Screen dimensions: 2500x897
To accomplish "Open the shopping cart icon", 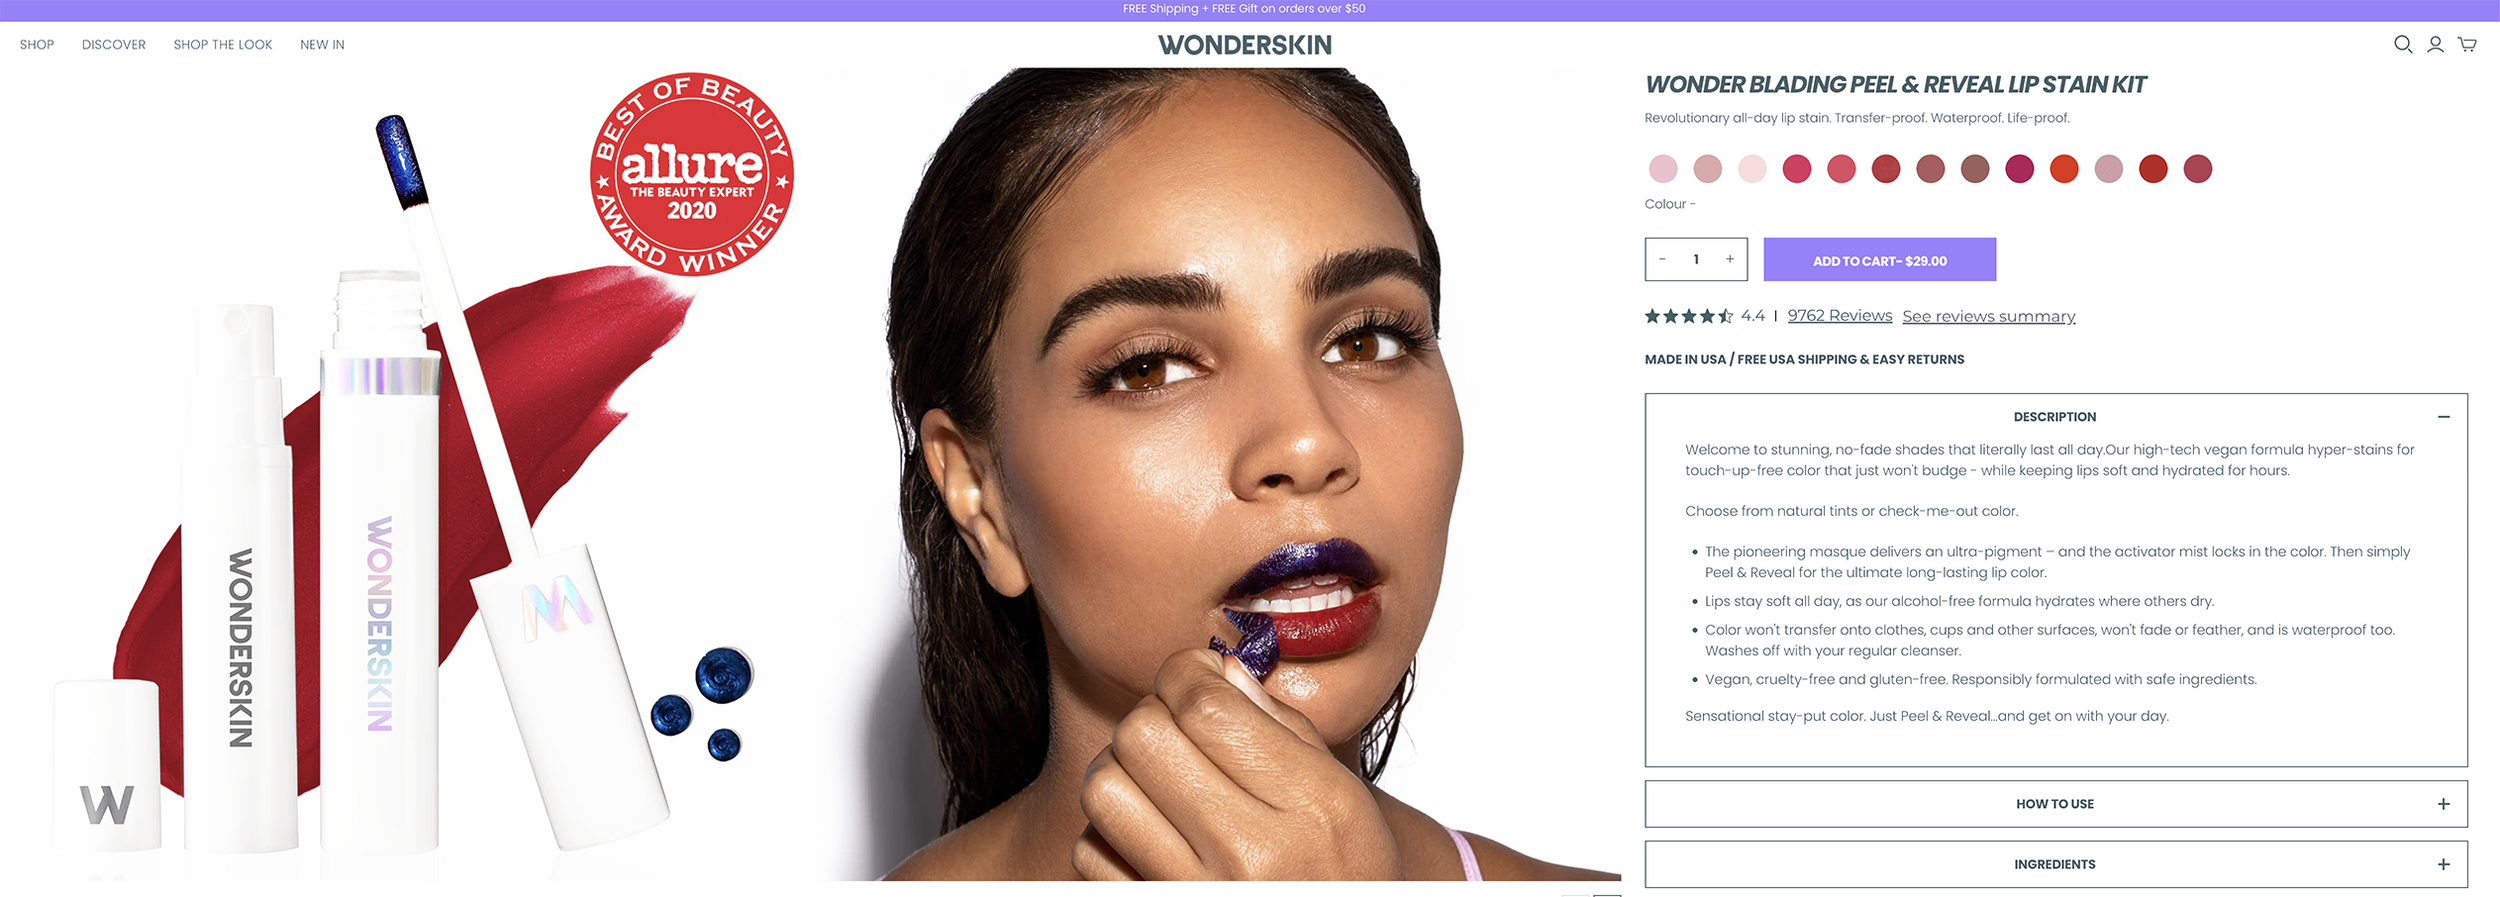I will pyautogui.click(x=2467, y=44).
